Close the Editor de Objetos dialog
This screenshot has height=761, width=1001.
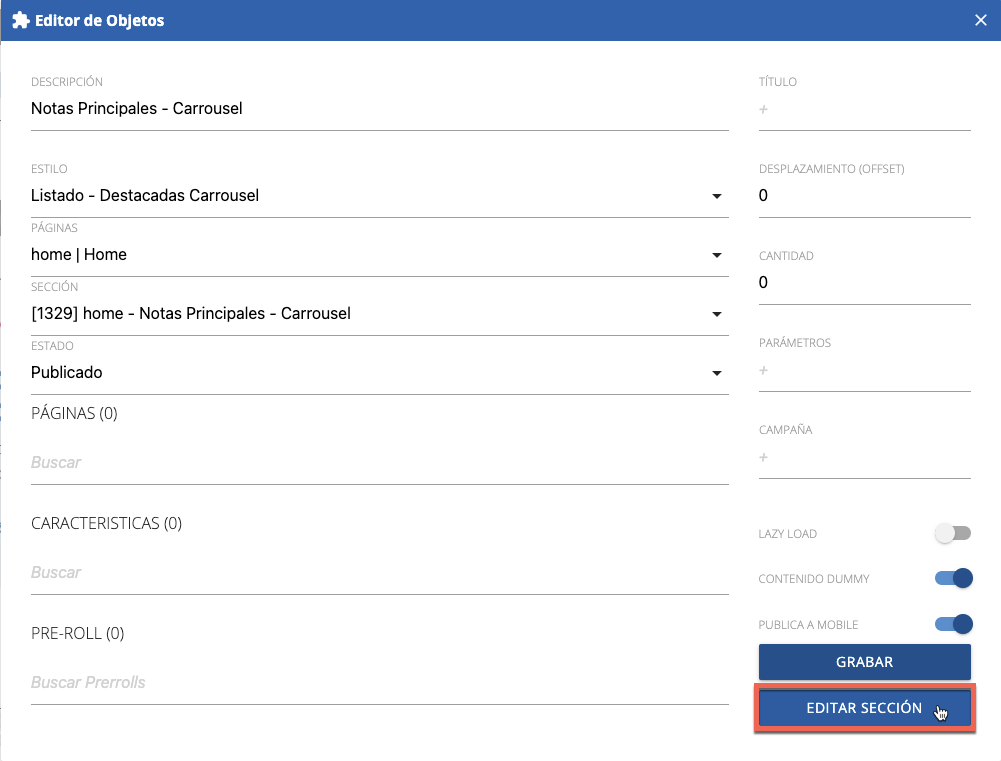point(981,20)
